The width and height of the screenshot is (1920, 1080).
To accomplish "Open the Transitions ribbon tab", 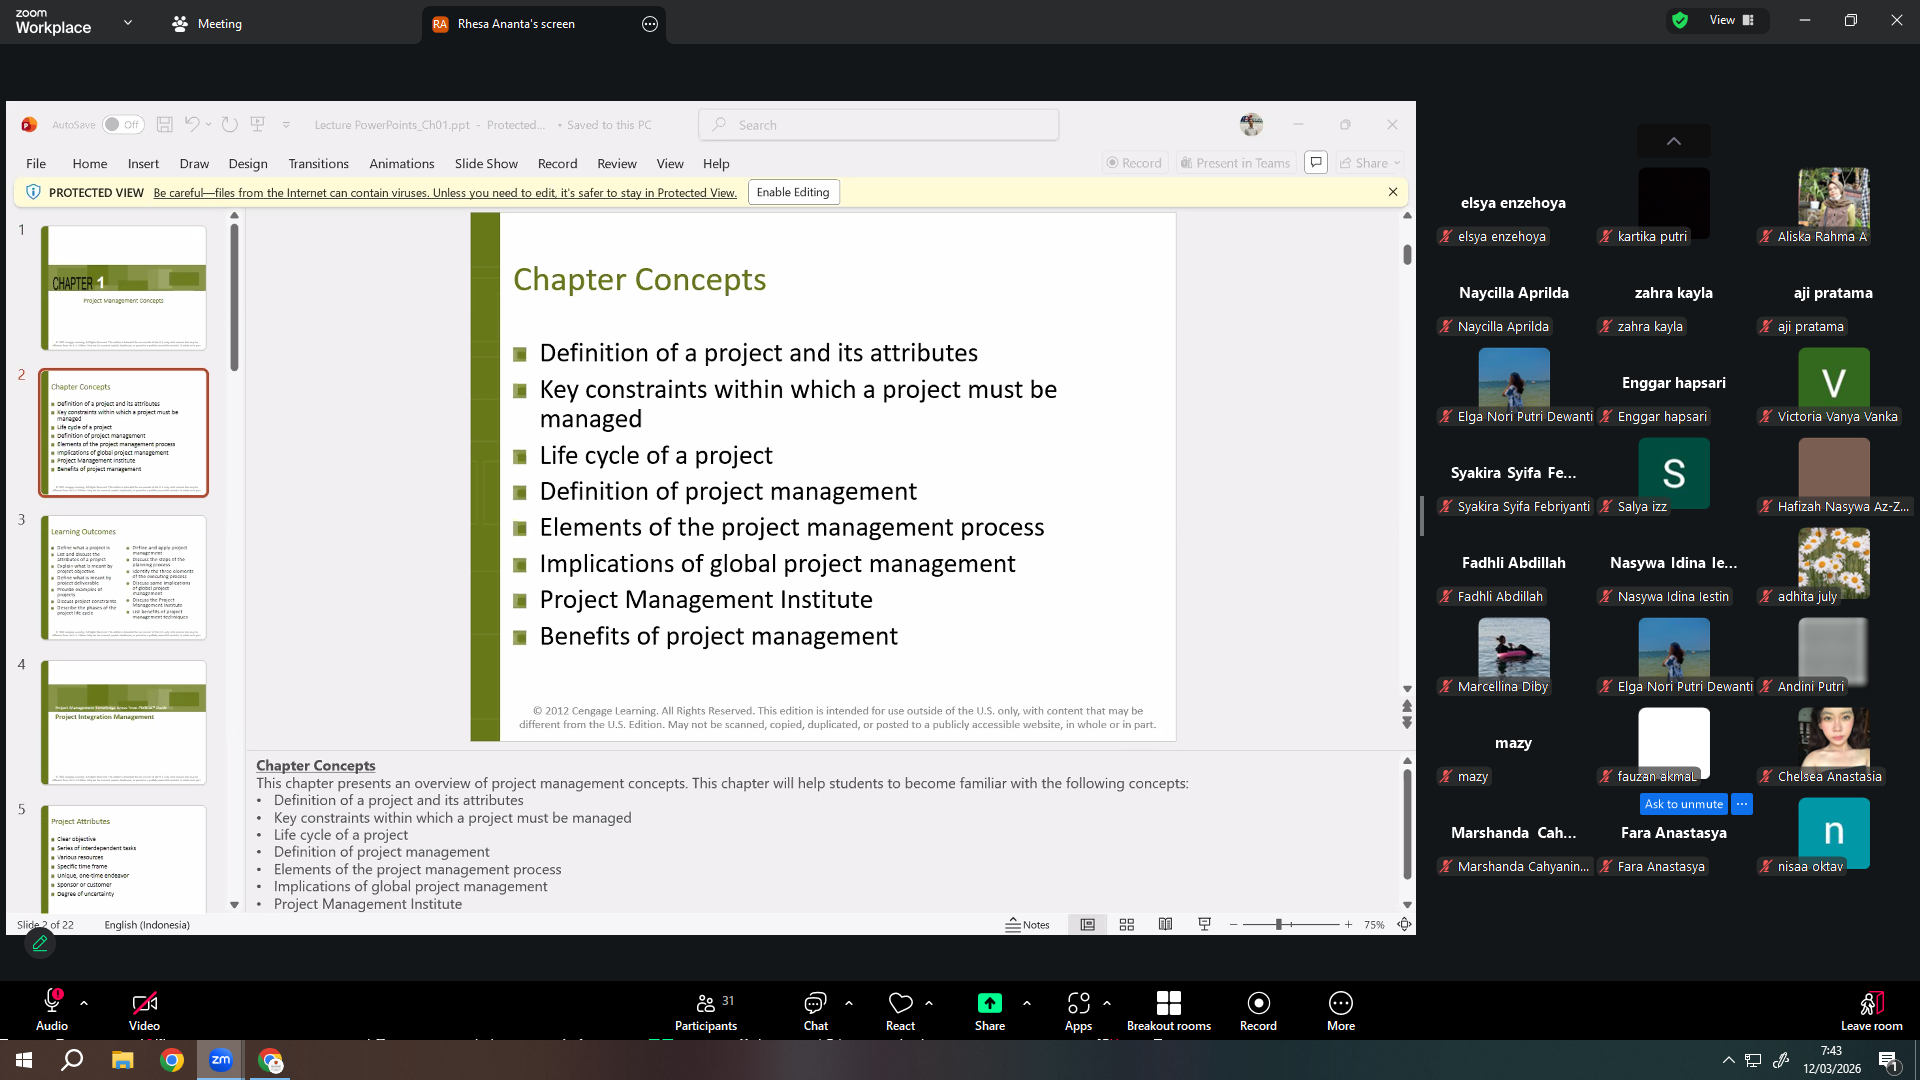I will (x=318, y=163).
